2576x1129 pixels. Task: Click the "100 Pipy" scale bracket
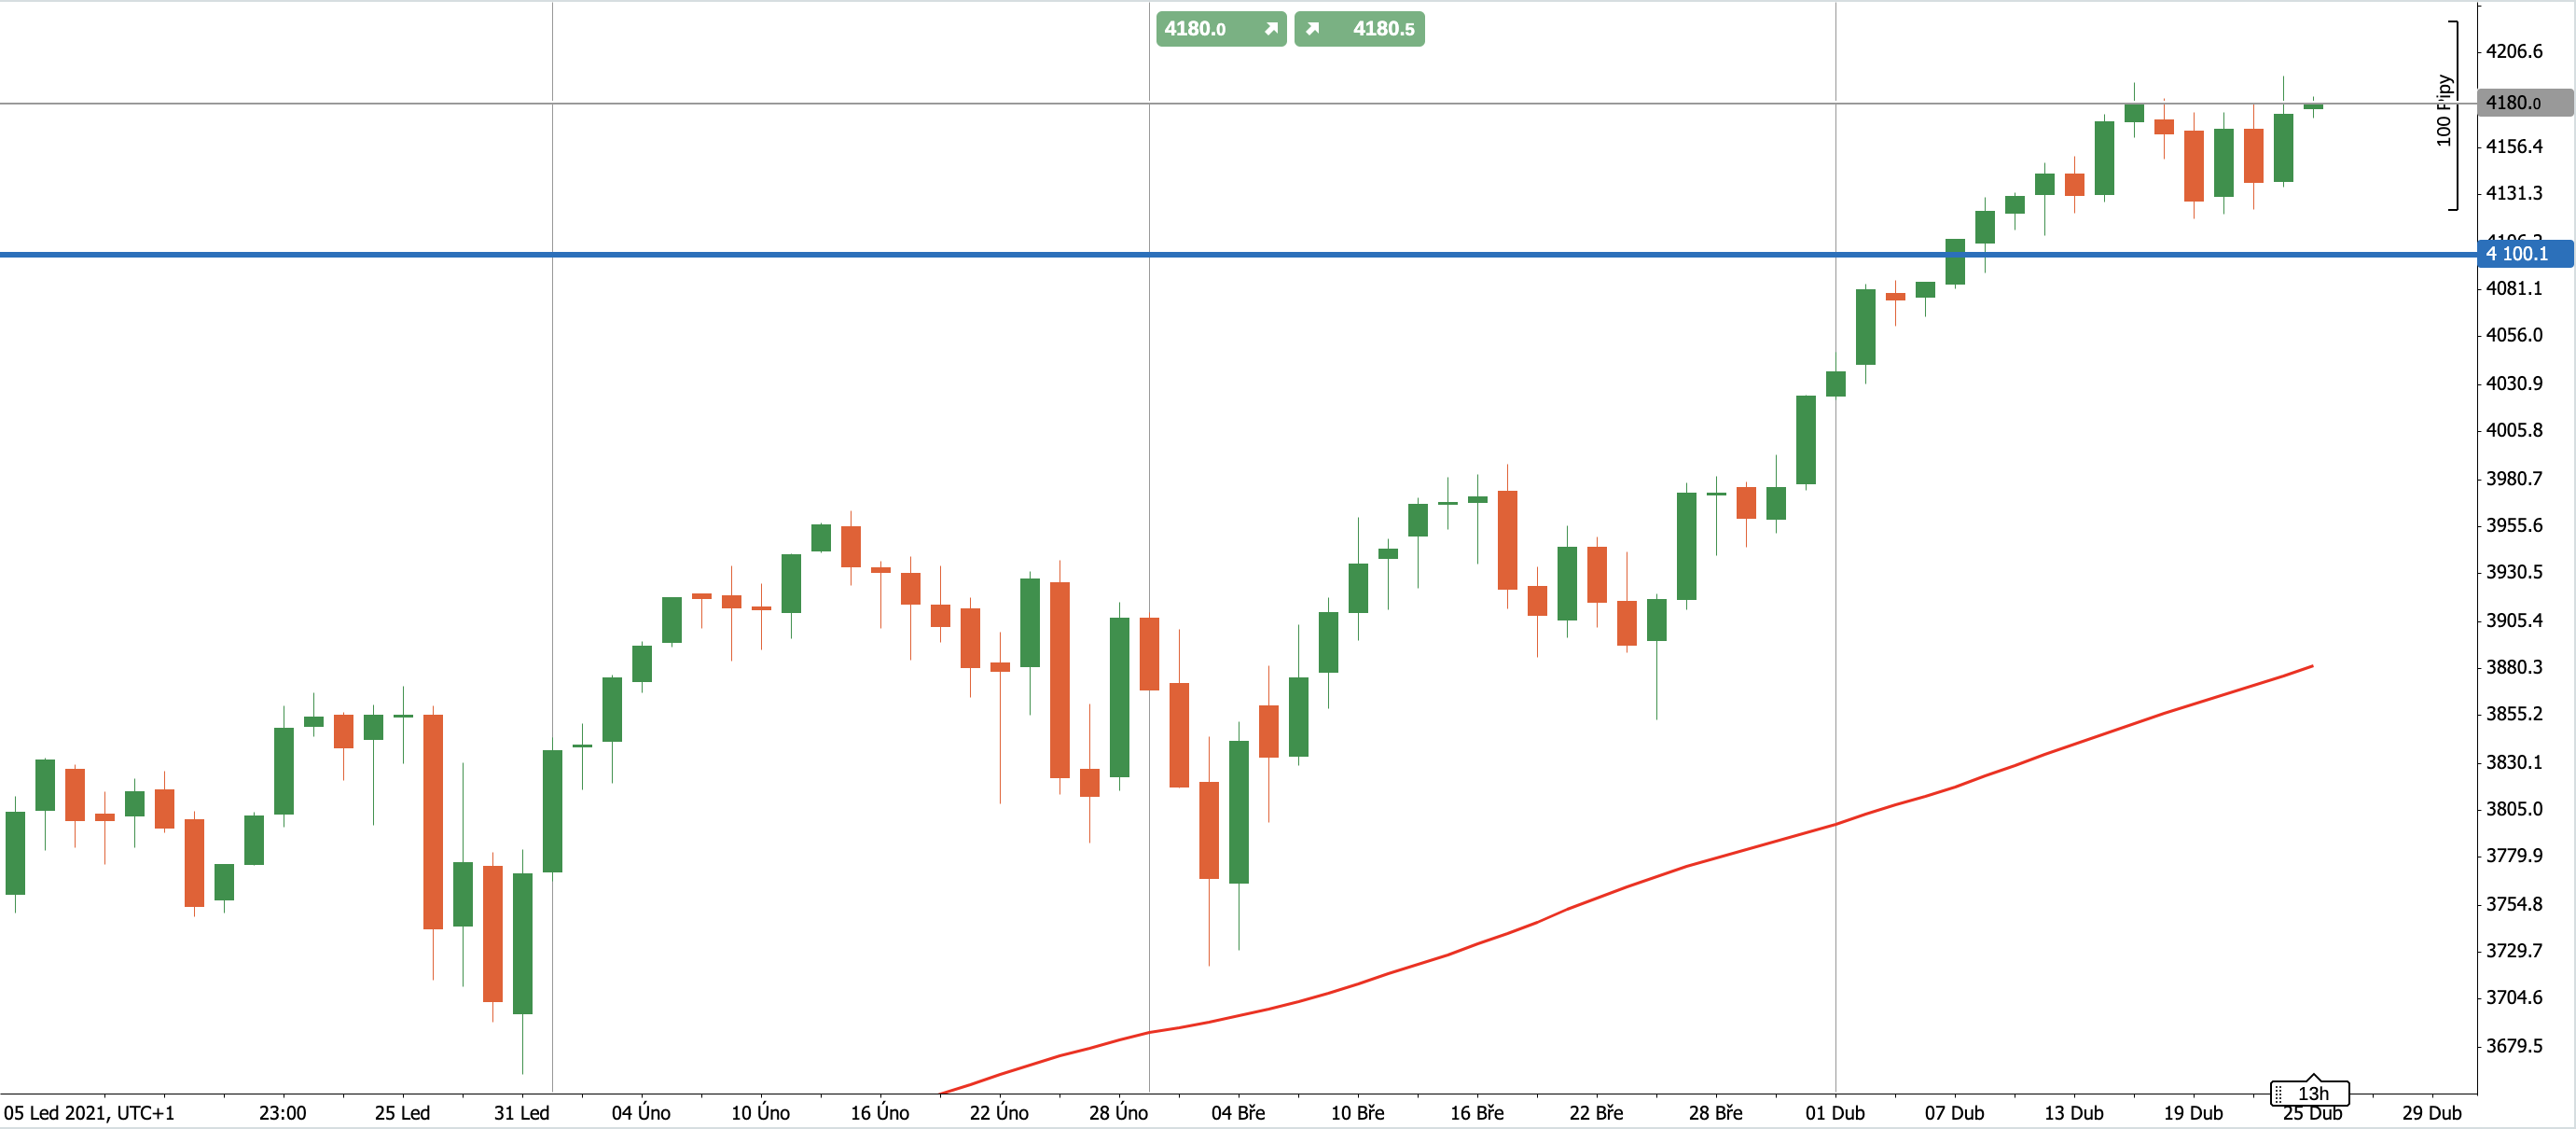(x=2446, y=112)
